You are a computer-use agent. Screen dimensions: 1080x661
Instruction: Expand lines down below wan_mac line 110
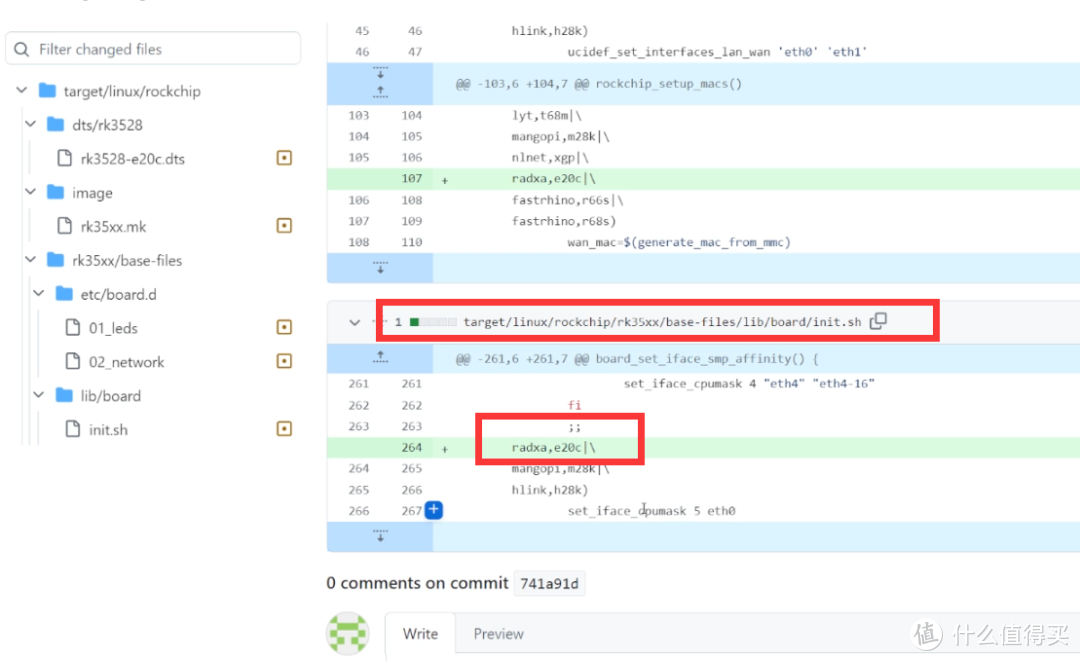tap(380, 267)
